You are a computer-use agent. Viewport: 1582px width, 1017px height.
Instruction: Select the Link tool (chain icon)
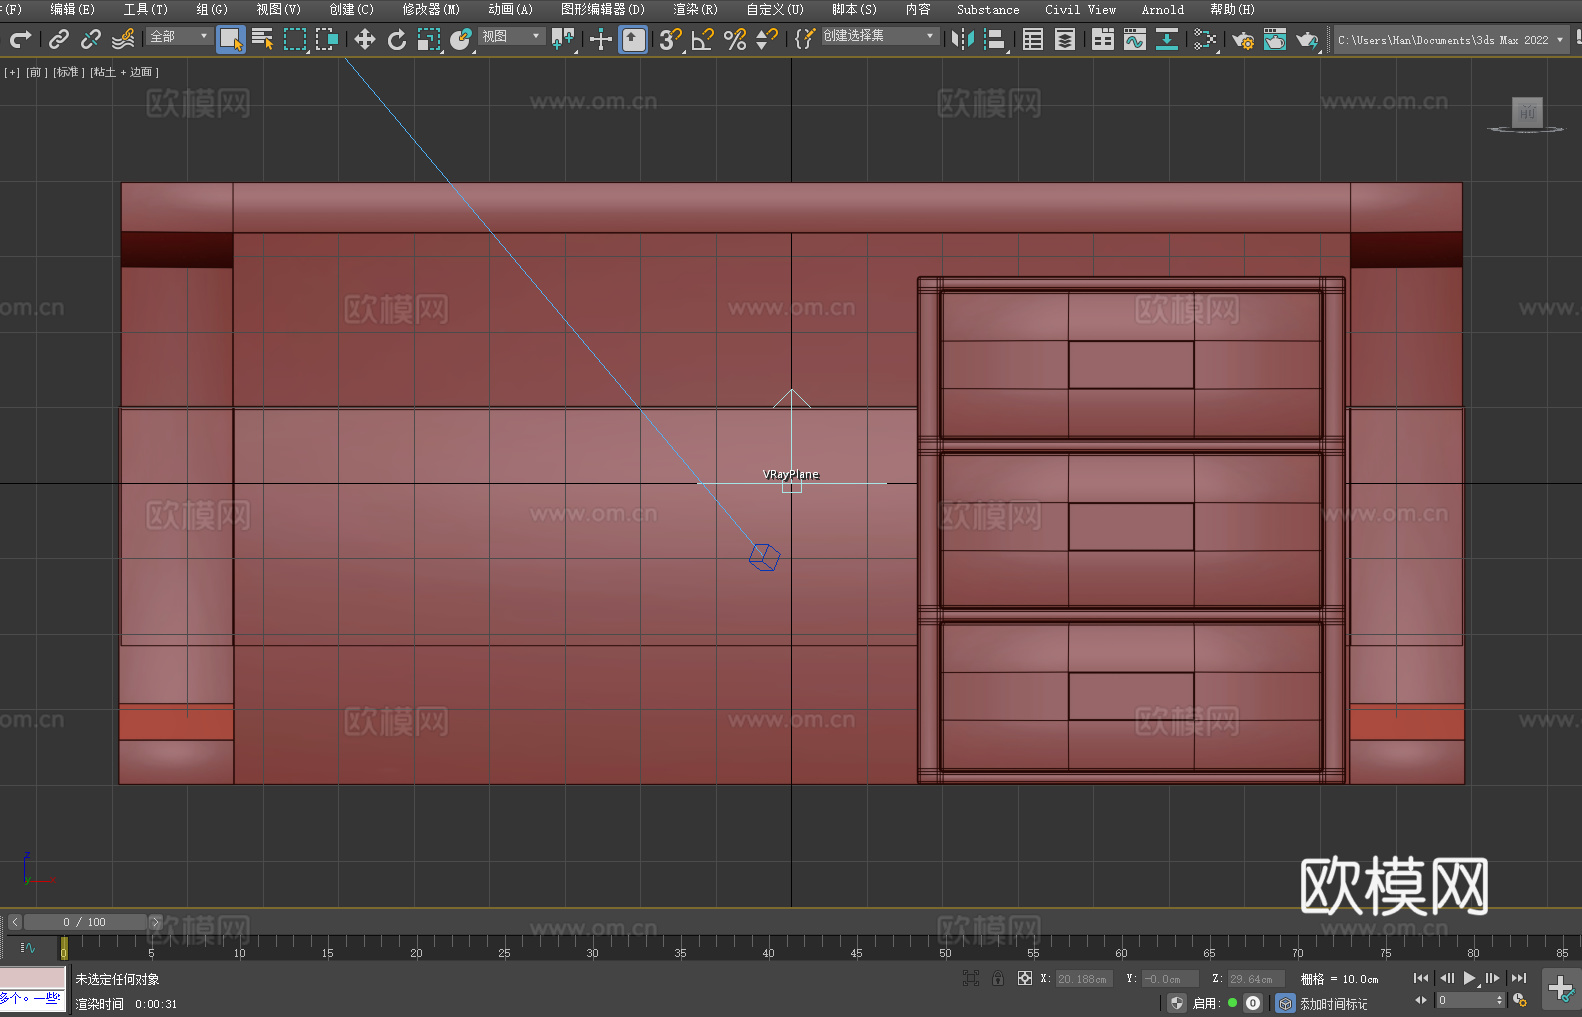[x=59, y=39]
